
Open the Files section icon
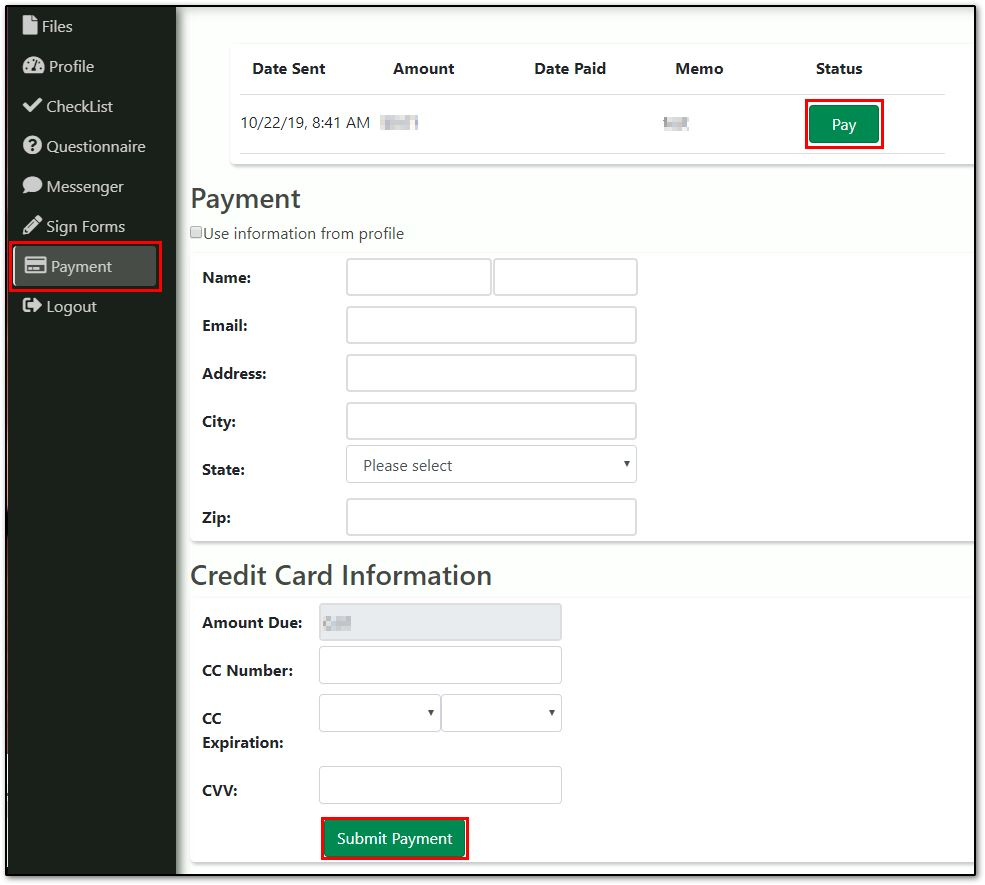pyautogui.click(x=32, y=26)
